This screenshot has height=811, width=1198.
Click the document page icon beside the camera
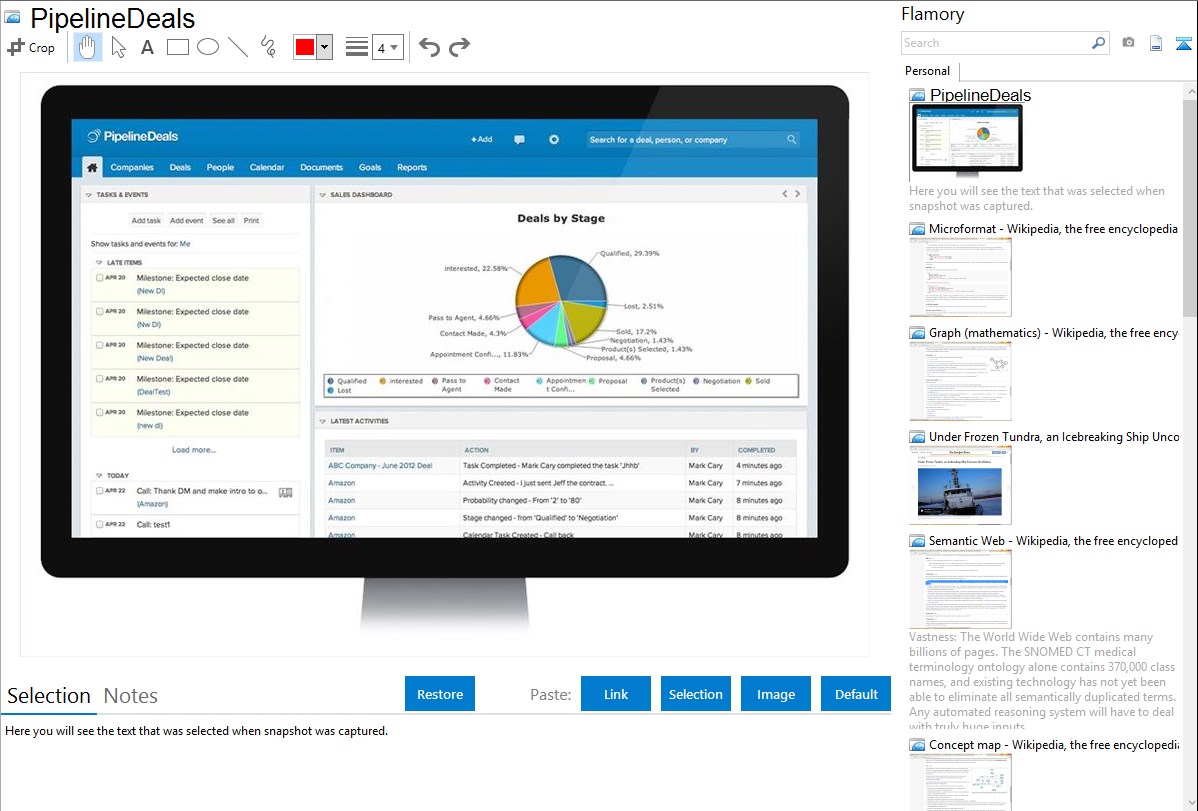click(1156, 43)
